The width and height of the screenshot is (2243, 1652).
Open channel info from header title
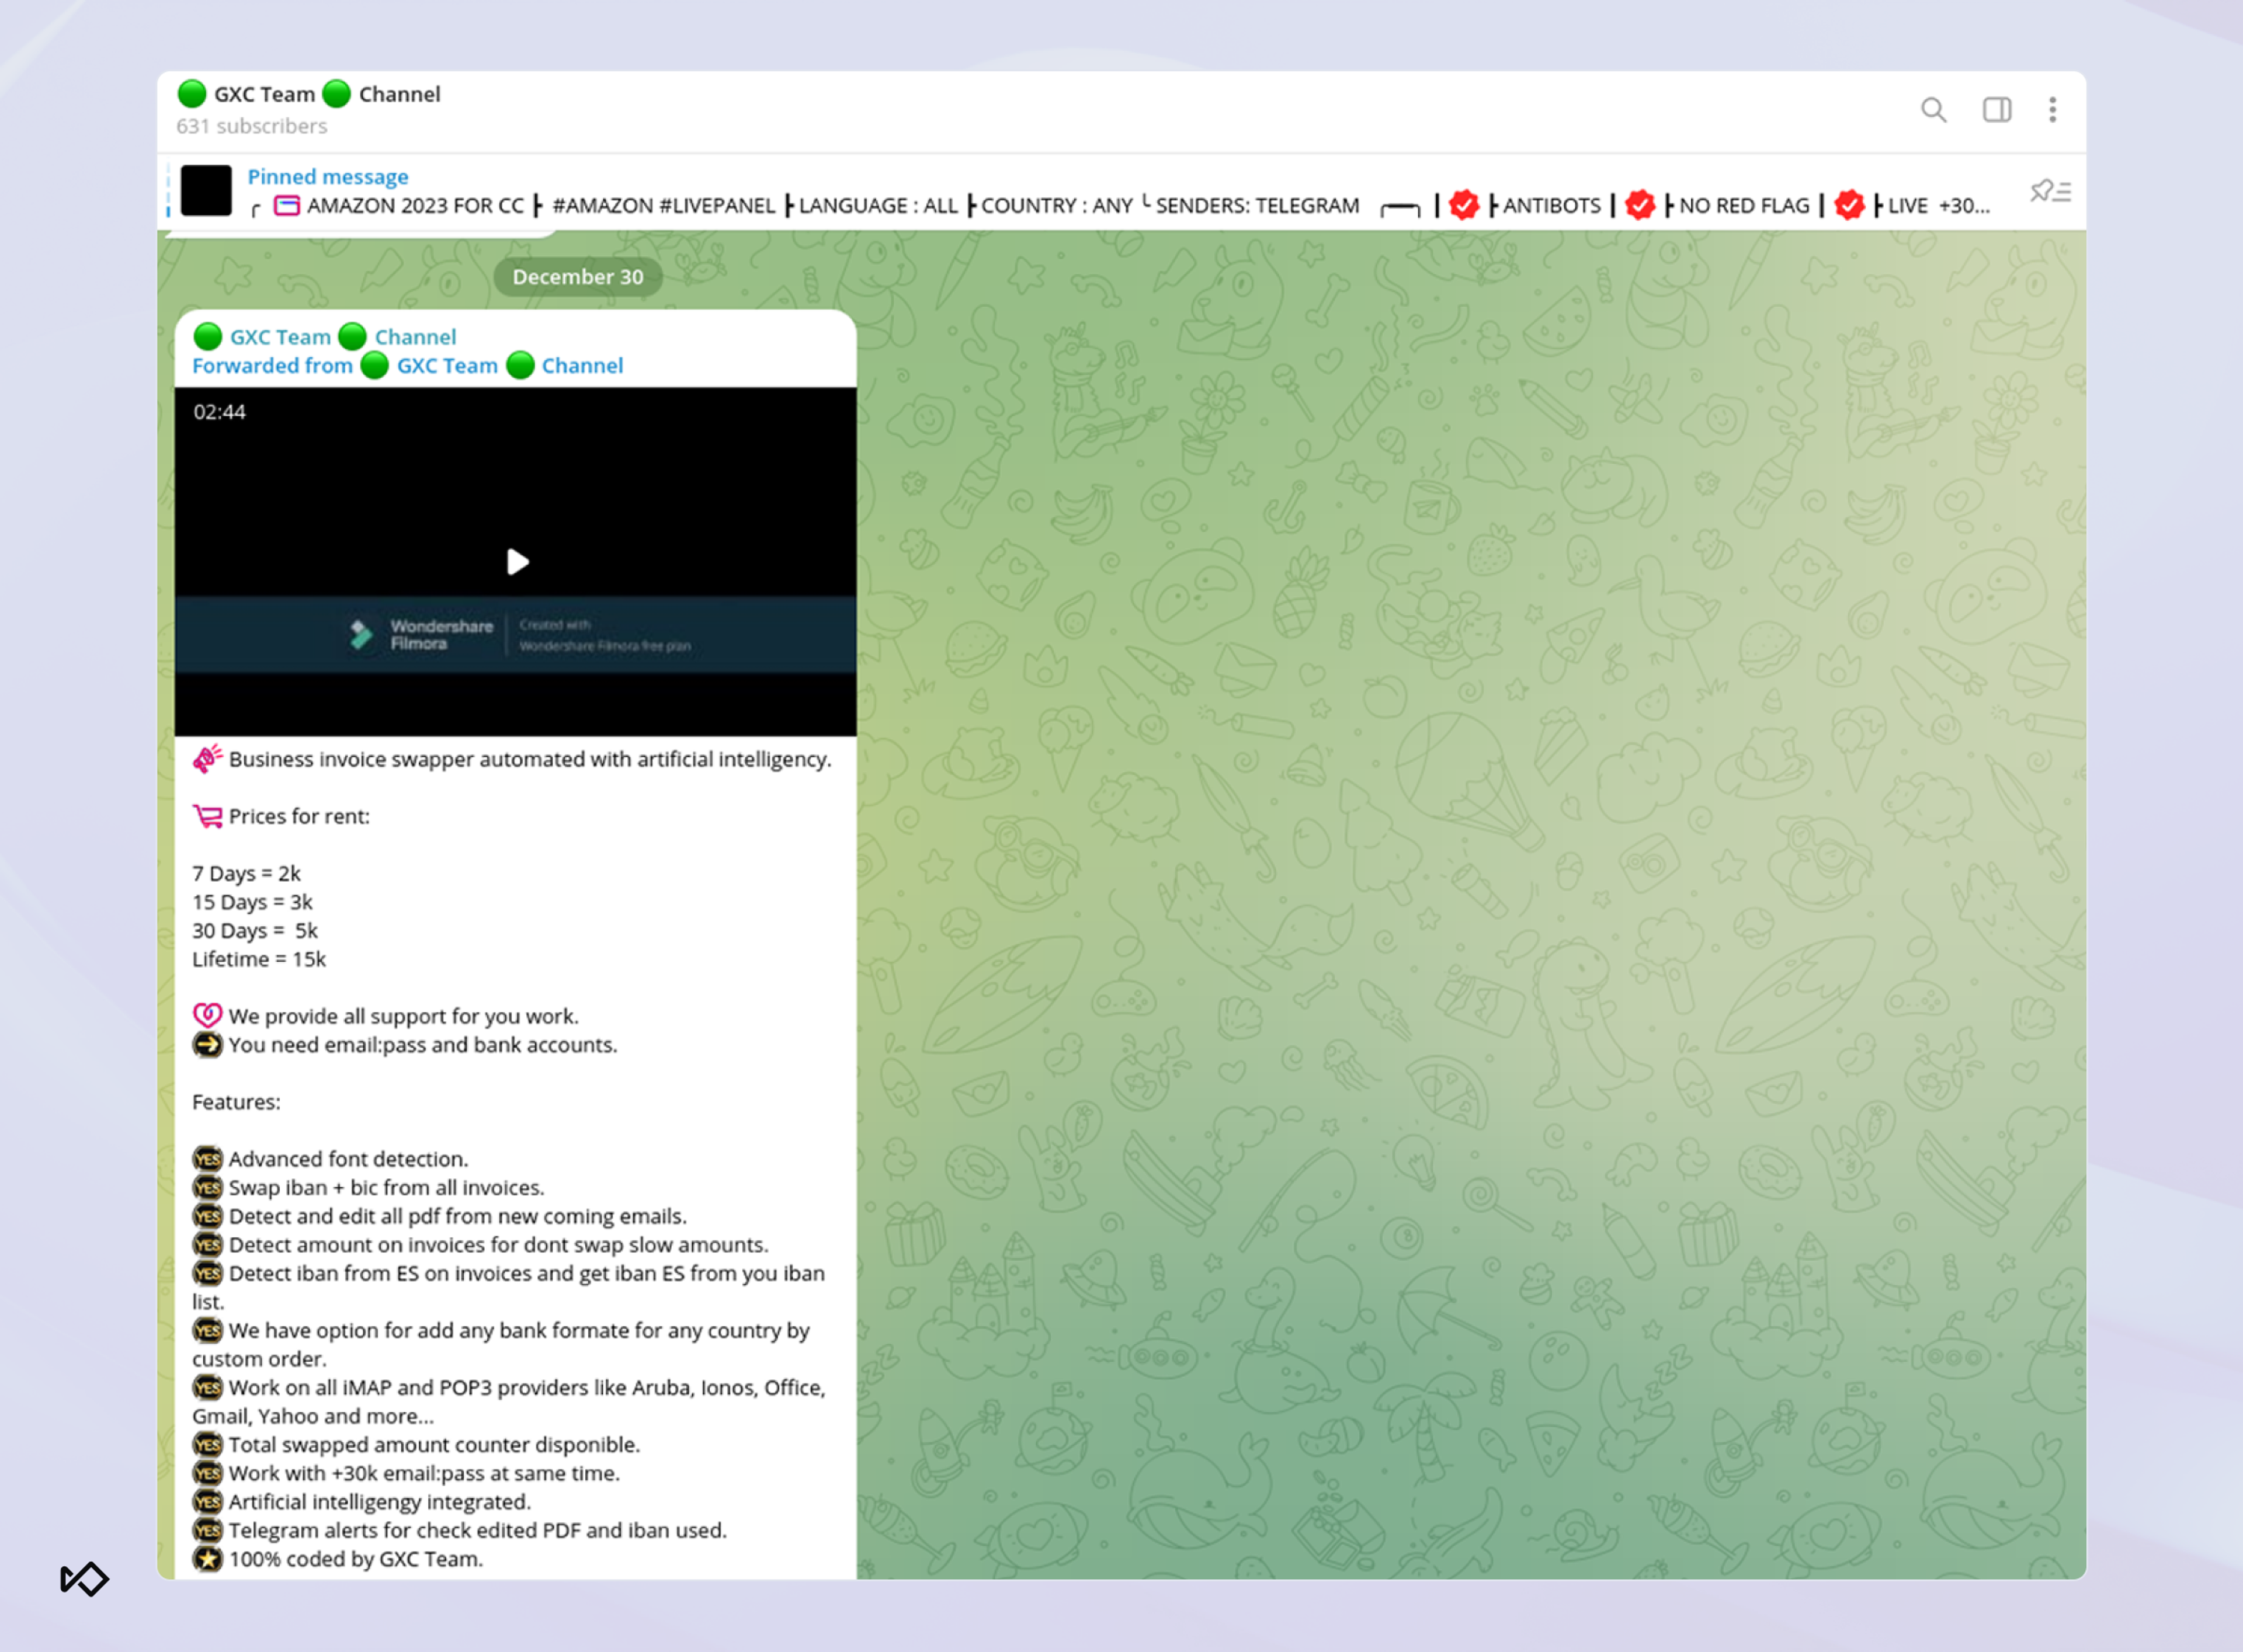point(308,94)
